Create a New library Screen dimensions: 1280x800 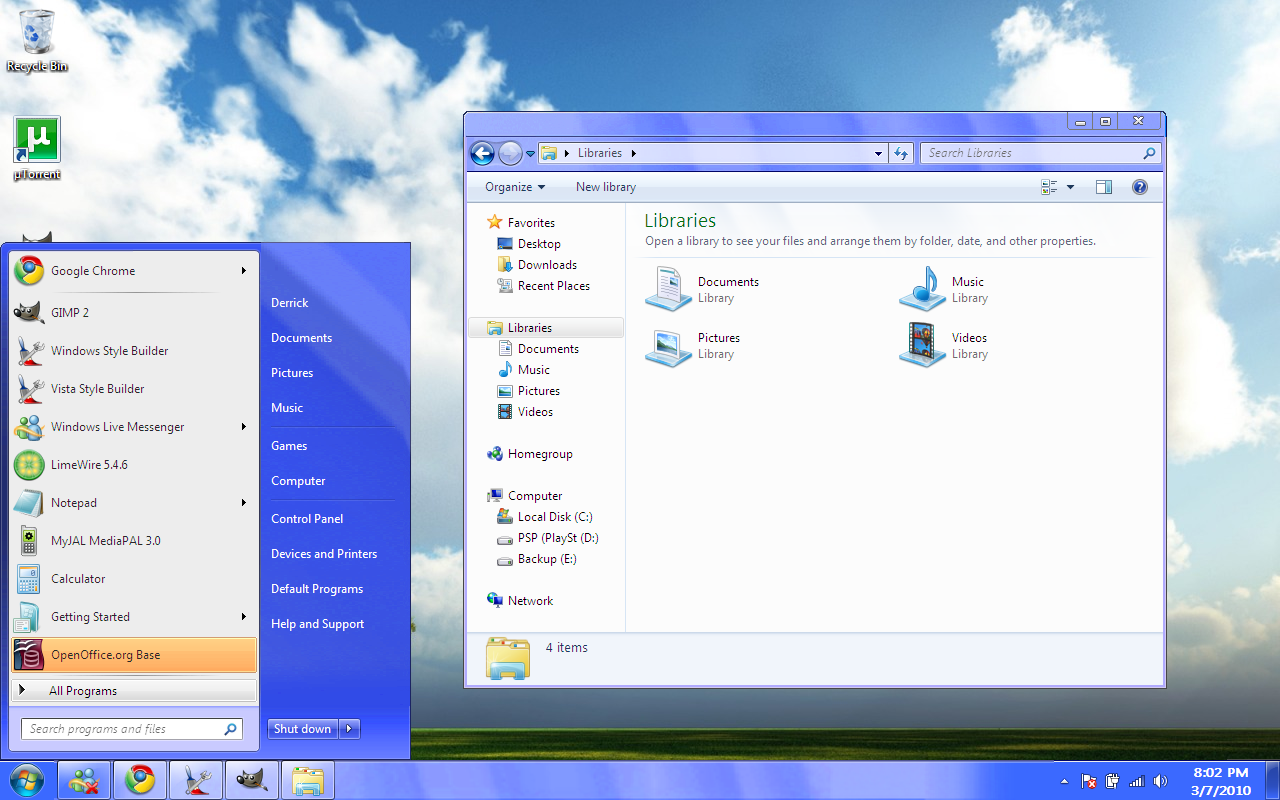605,187
